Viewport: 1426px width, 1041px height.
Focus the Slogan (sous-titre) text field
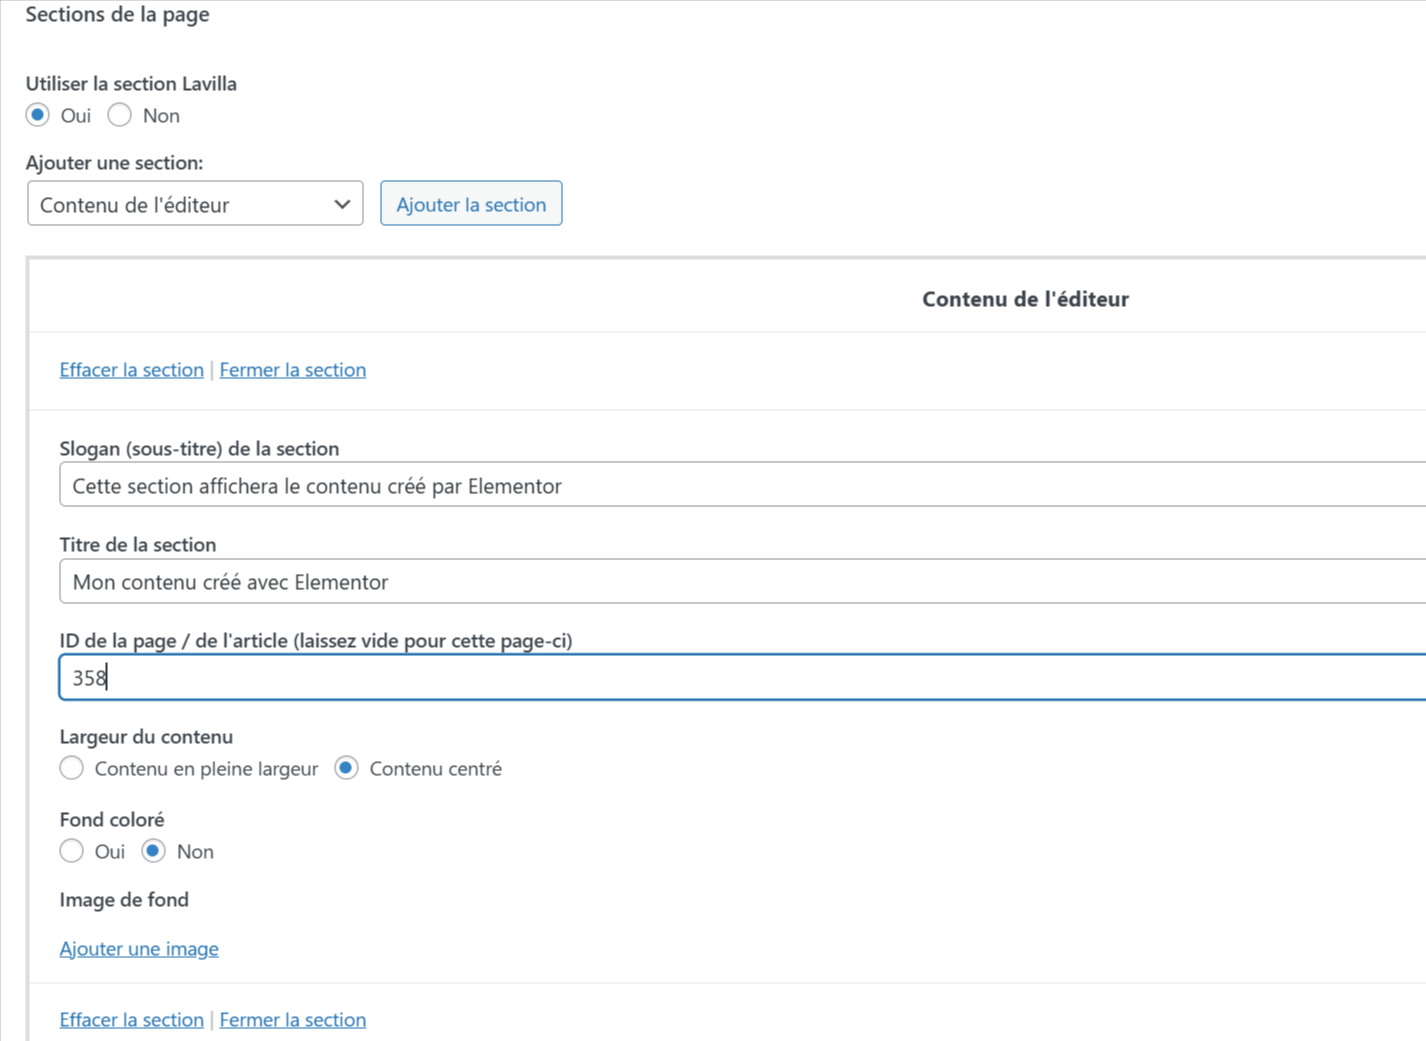click(x=740, y=486)
